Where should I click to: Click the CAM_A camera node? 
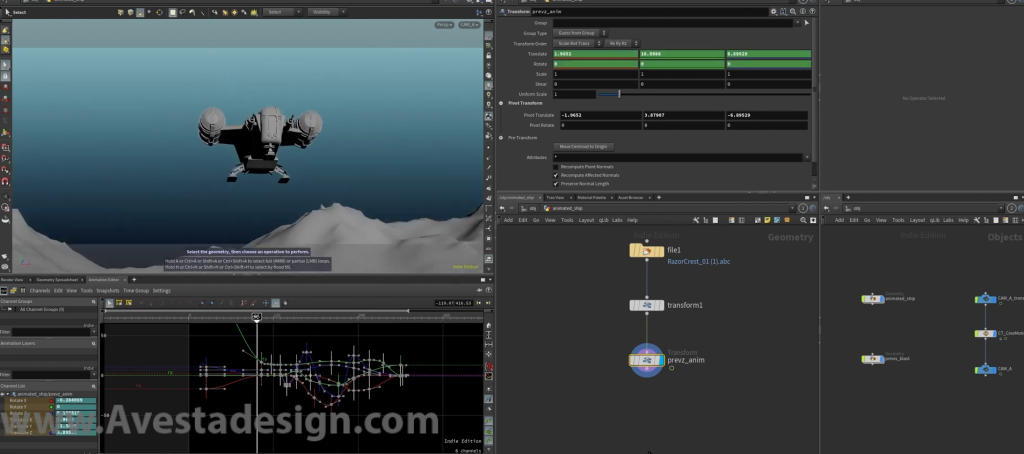coord(985,370)
